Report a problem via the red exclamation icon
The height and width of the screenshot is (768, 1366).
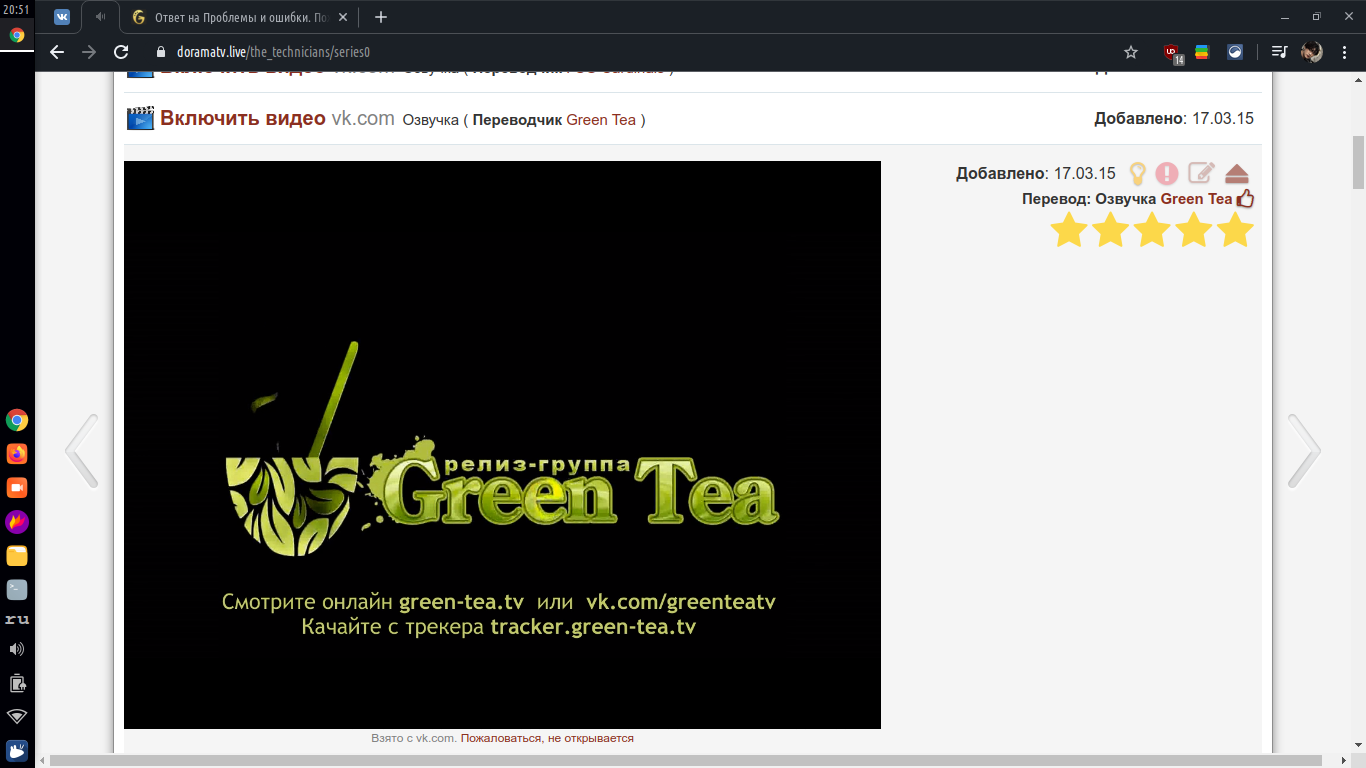coord(1167,174)
